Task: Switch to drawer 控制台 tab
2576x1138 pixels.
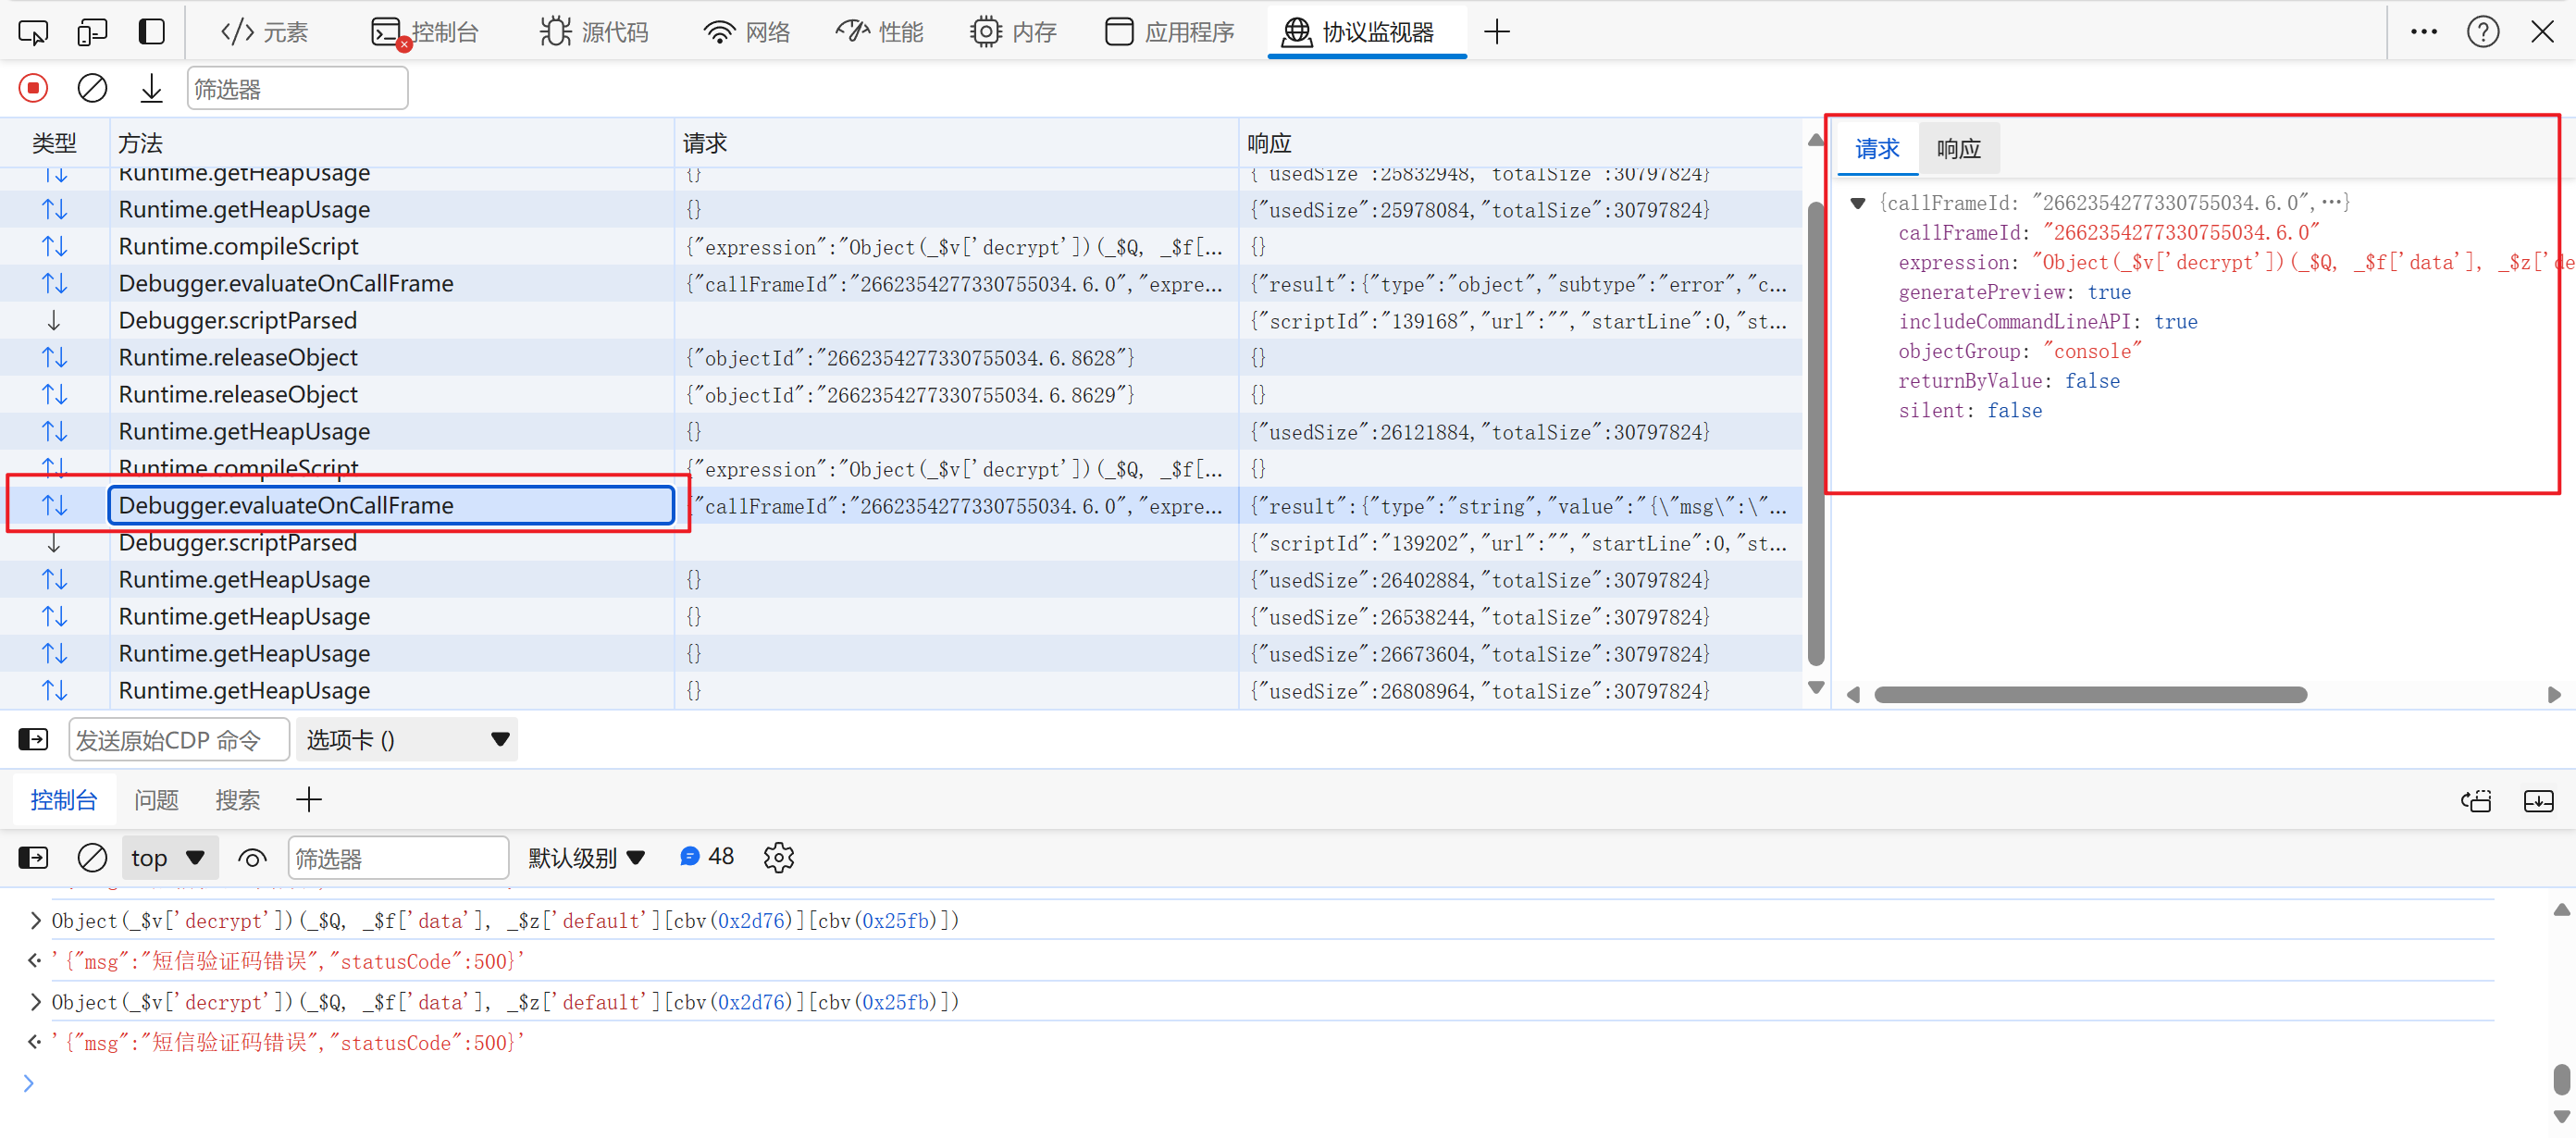Action: [x=63, y=799]
